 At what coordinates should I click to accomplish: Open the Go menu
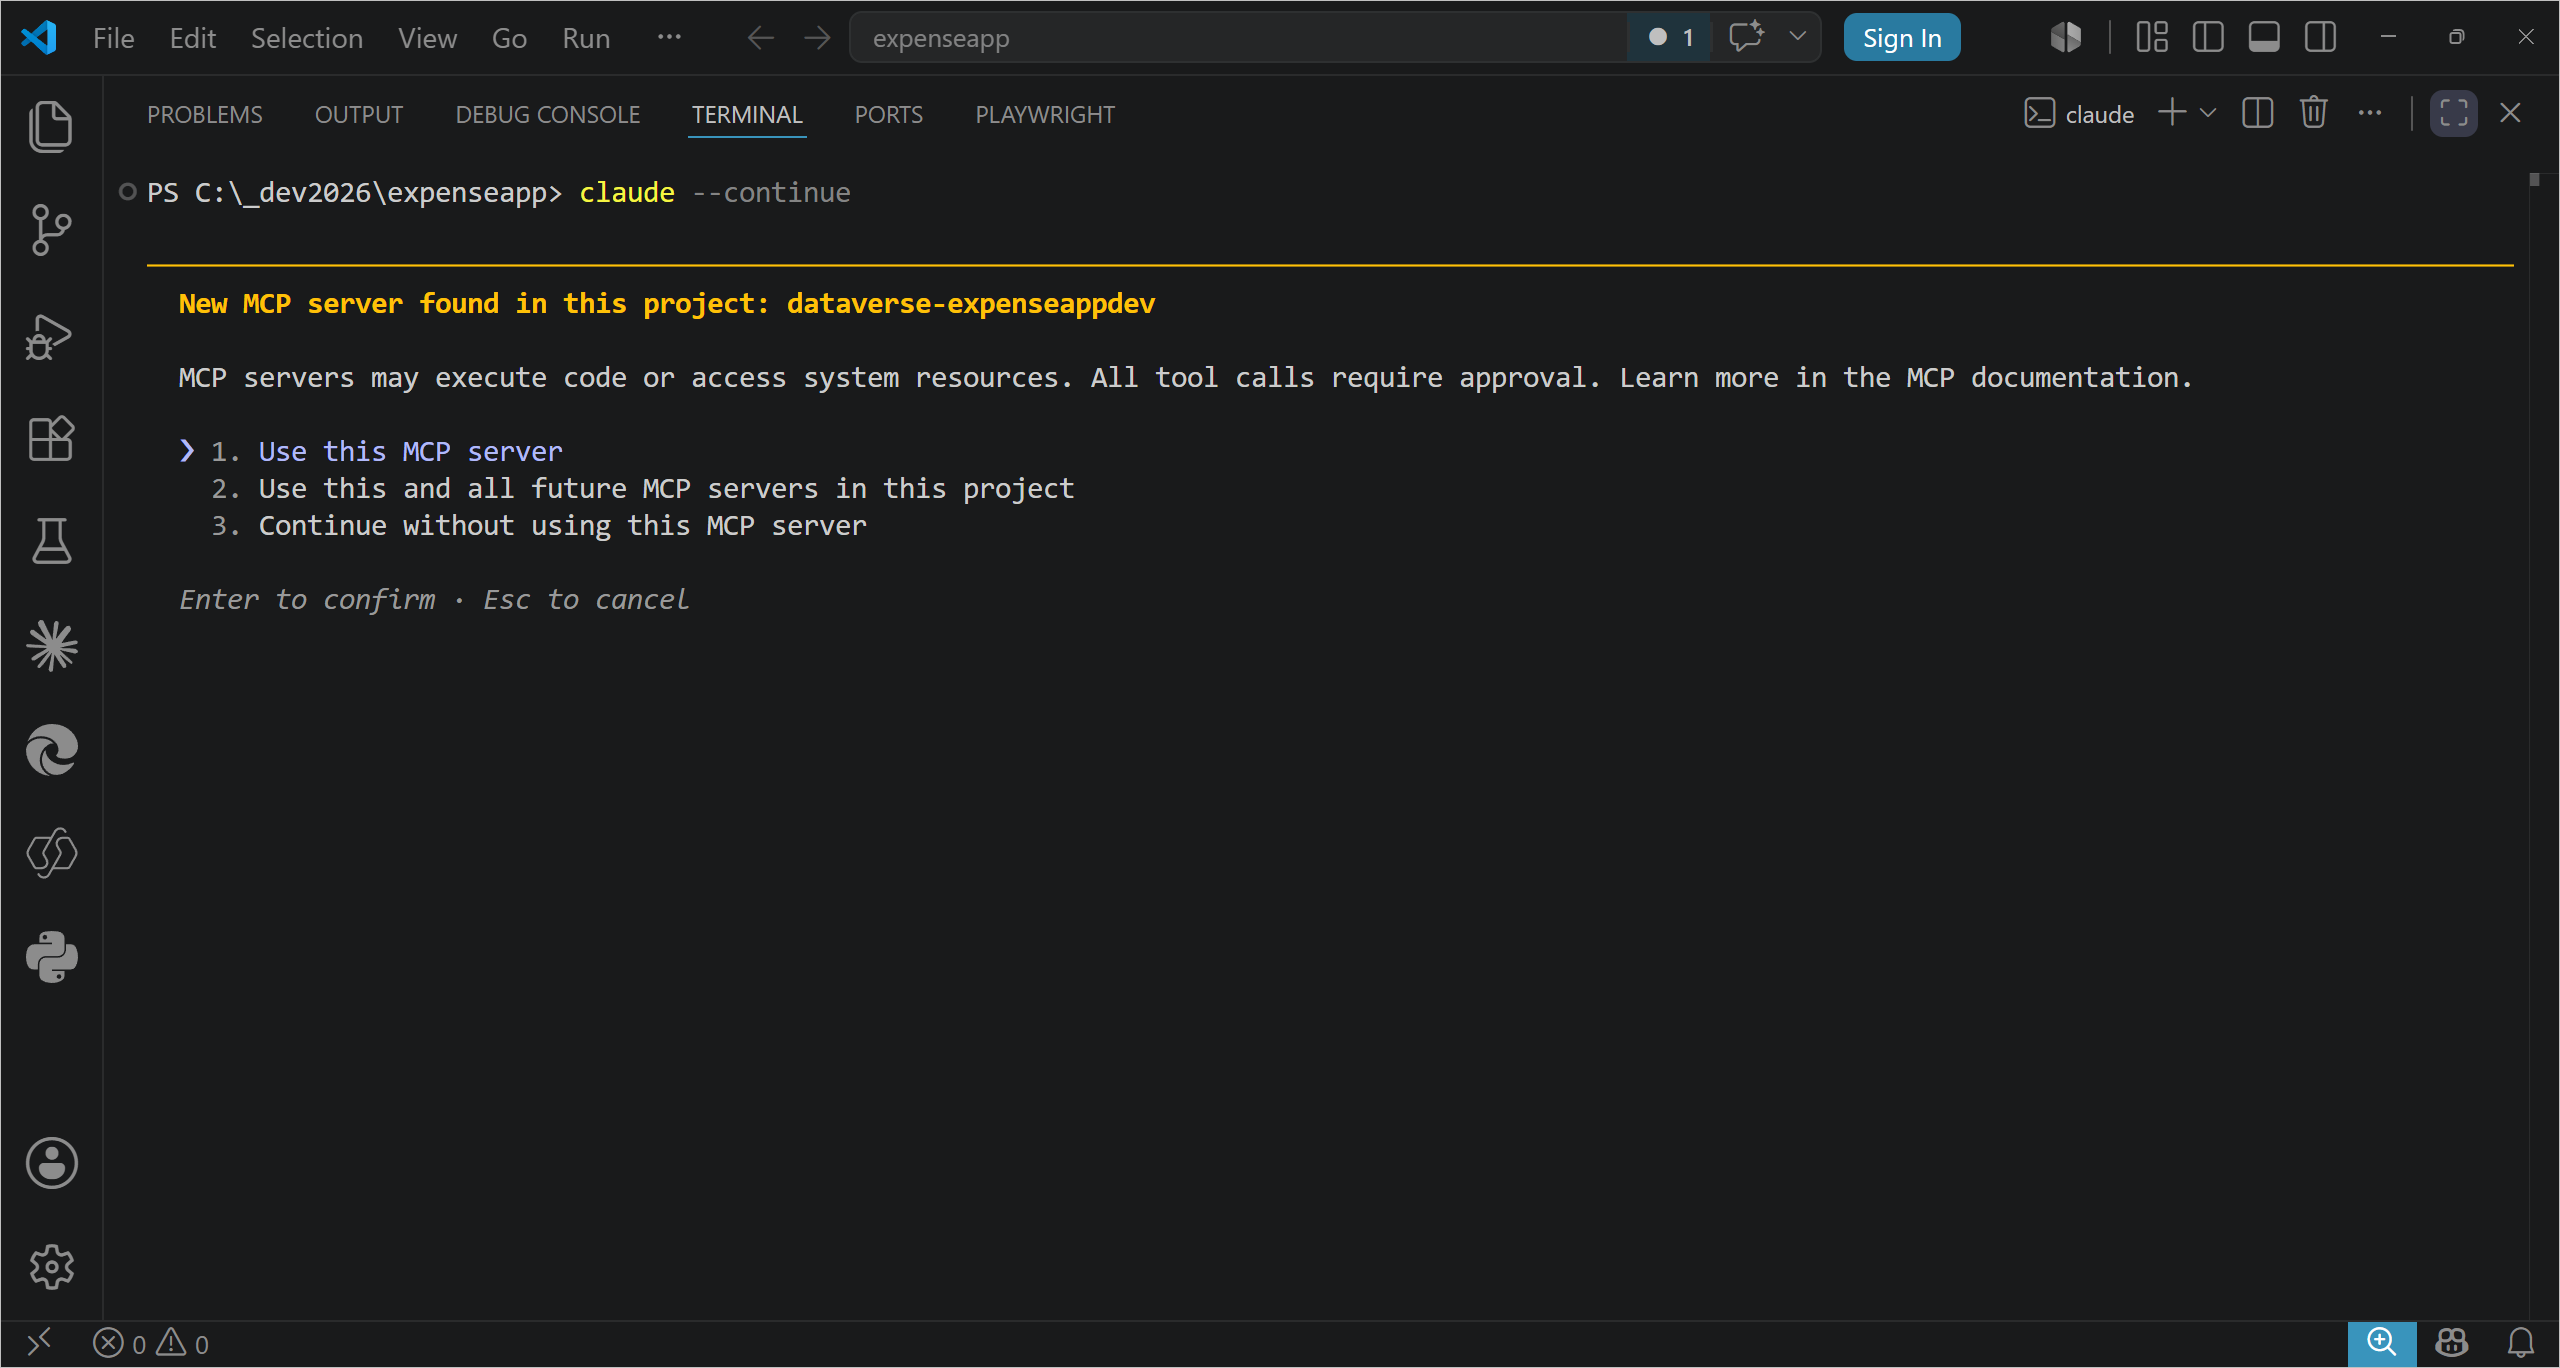click(509, 38)
